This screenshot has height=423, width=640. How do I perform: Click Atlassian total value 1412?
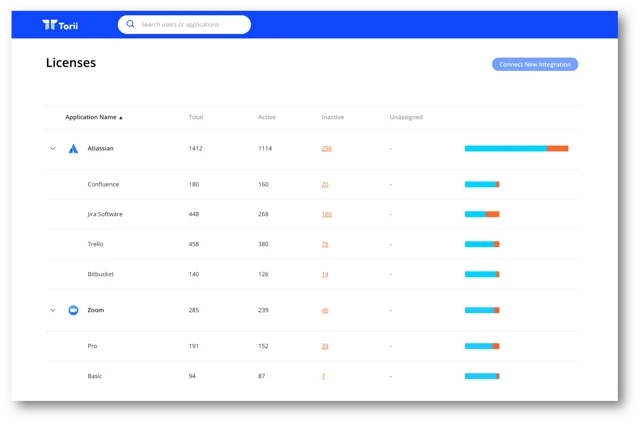click(196, 149)
